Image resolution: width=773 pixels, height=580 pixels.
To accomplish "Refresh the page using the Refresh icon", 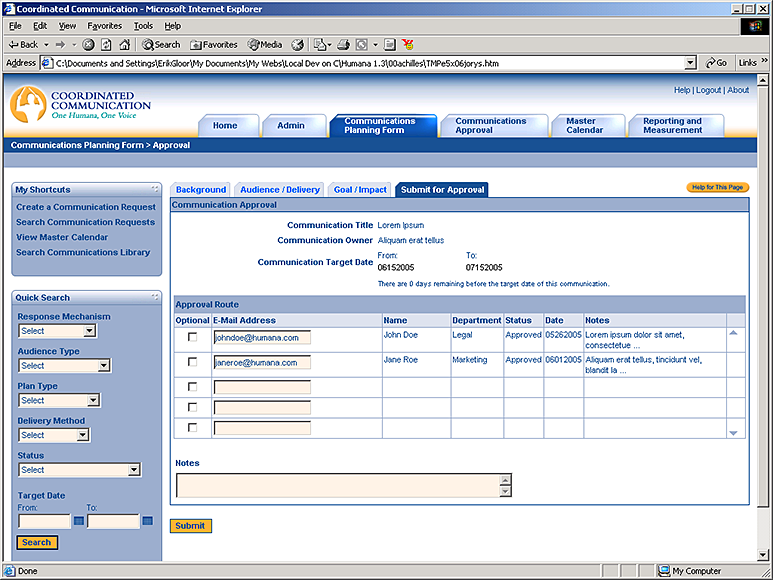I will [x=106, y=45].
